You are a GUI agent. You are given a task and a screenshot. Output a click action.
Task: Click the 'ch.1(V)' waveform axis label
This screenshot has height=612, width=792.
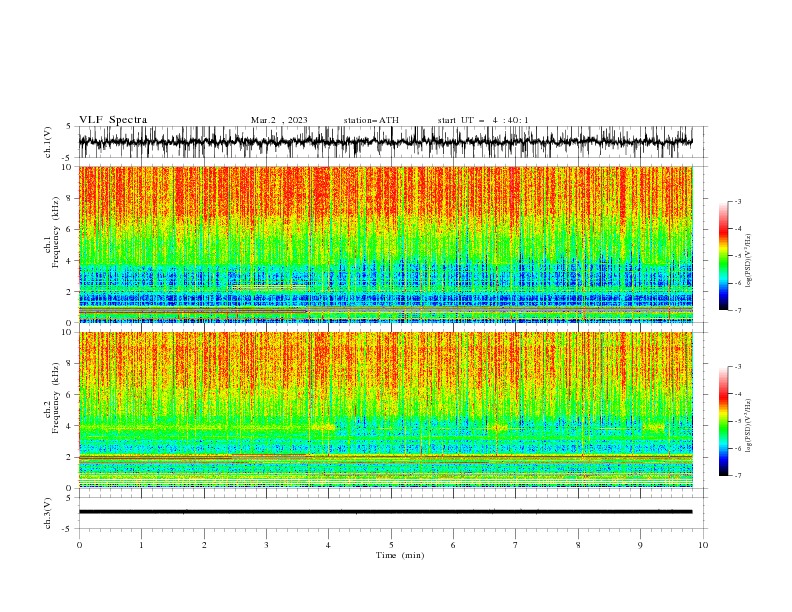48,142
